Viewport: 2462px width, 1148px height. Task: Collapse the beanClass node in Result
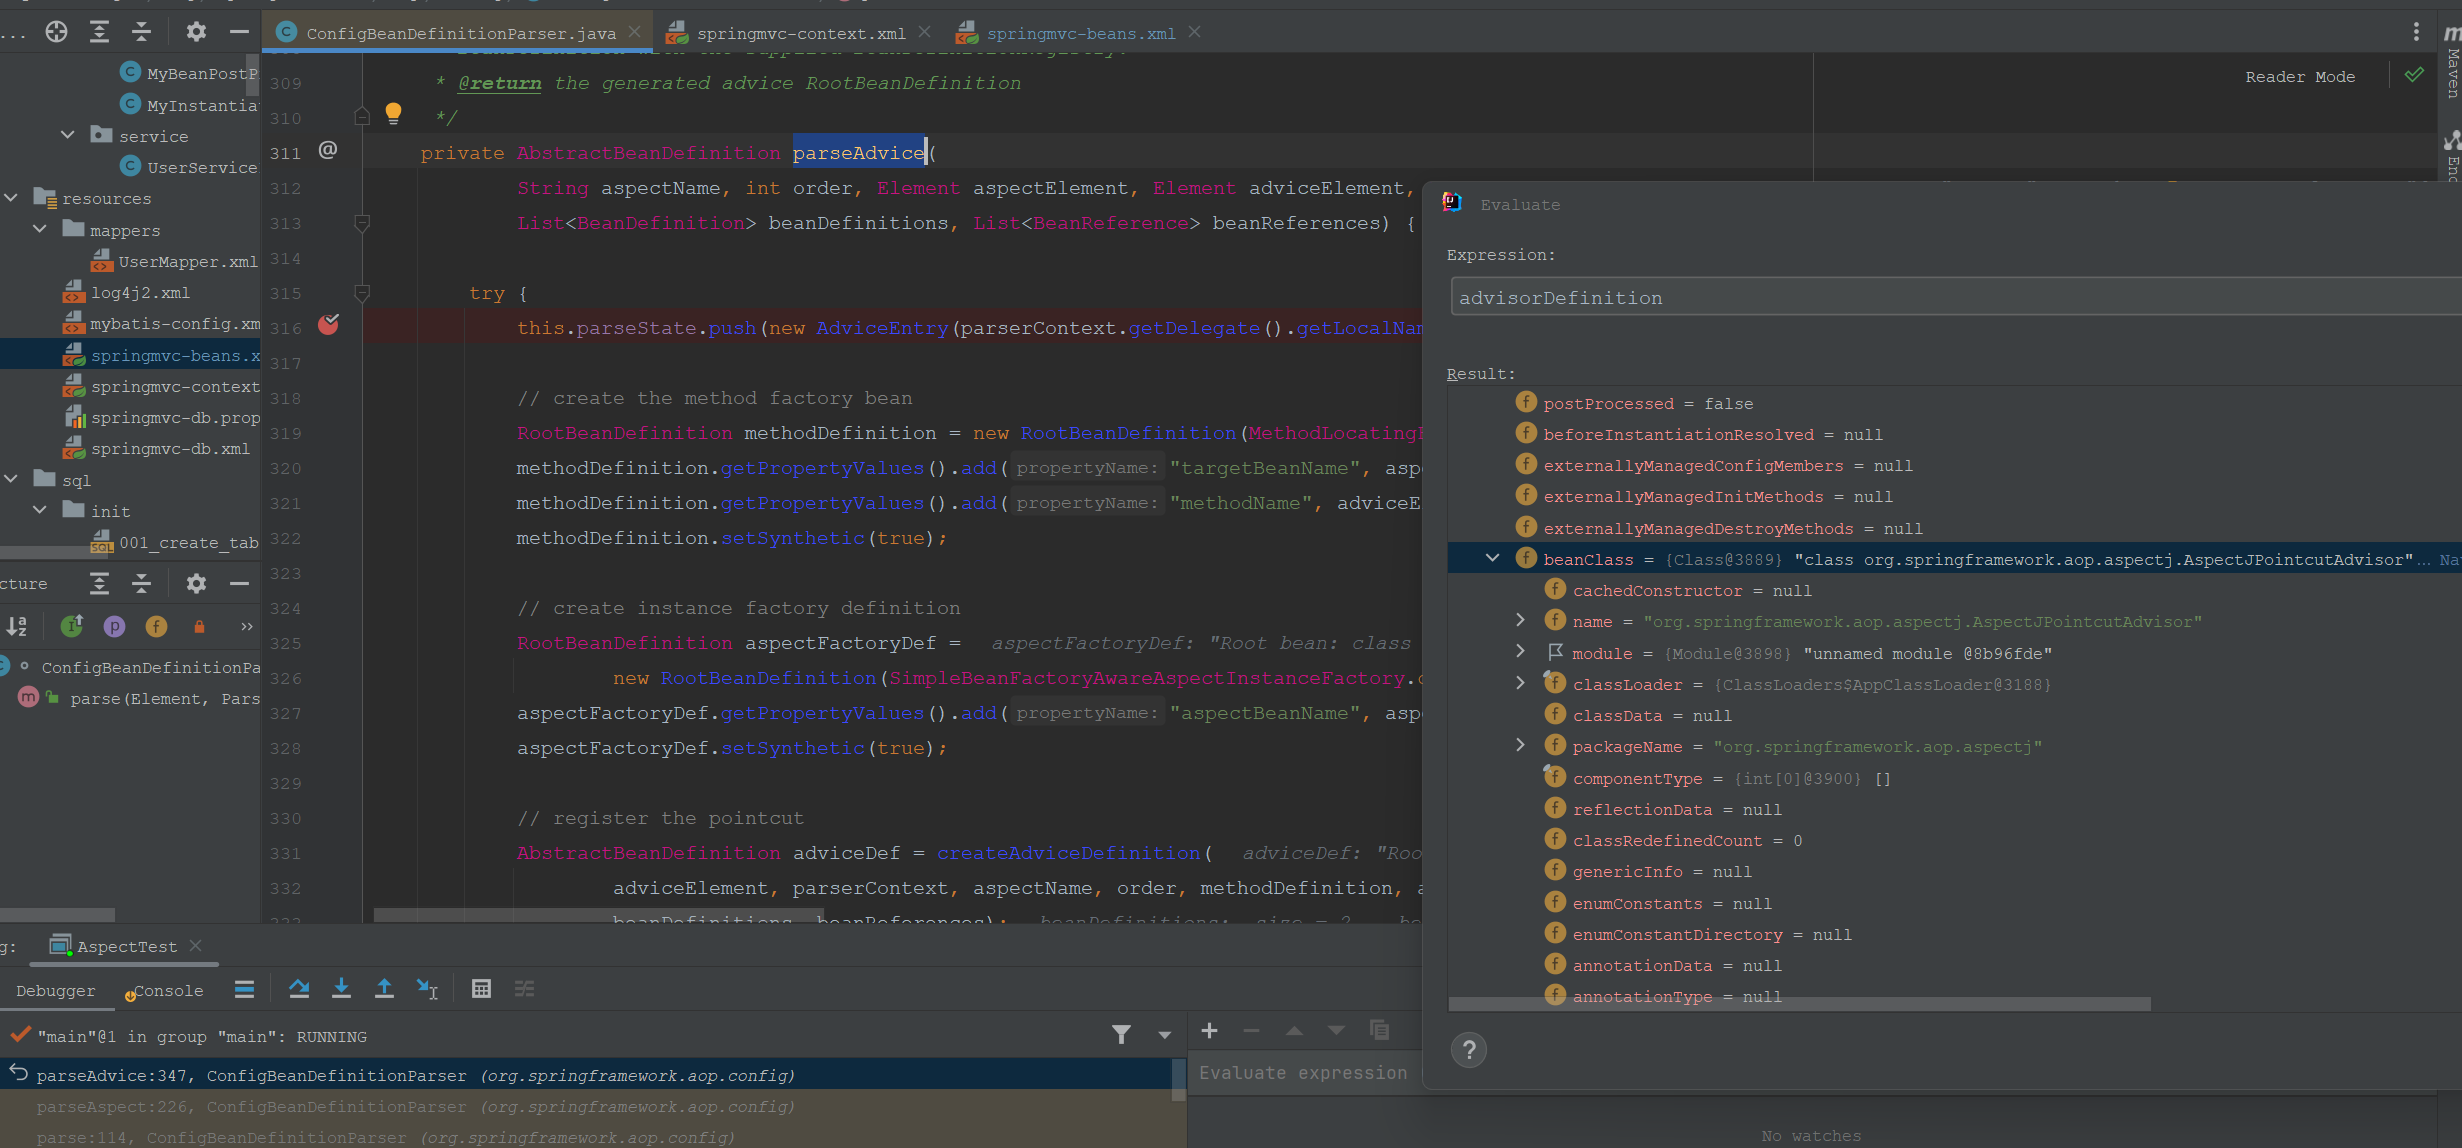(1492, 558)
